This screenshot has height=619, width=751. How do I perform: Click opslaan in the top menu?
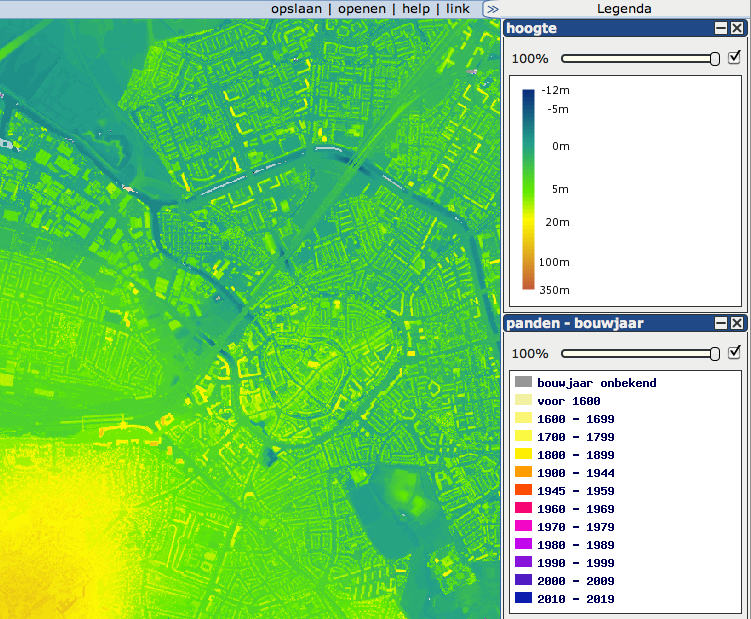[x=296, y=9]
